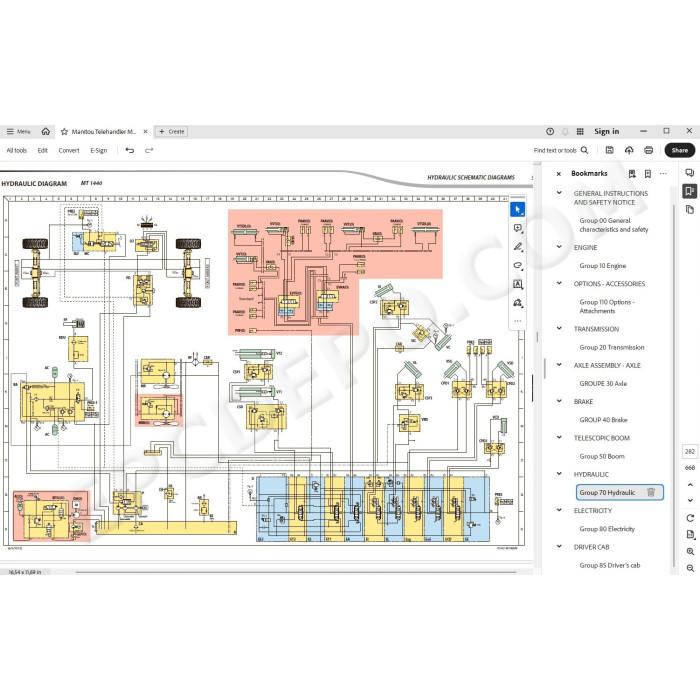Collapse the ELECTRICITY bookmark section

pyautogui.click(x=559, y=510)
